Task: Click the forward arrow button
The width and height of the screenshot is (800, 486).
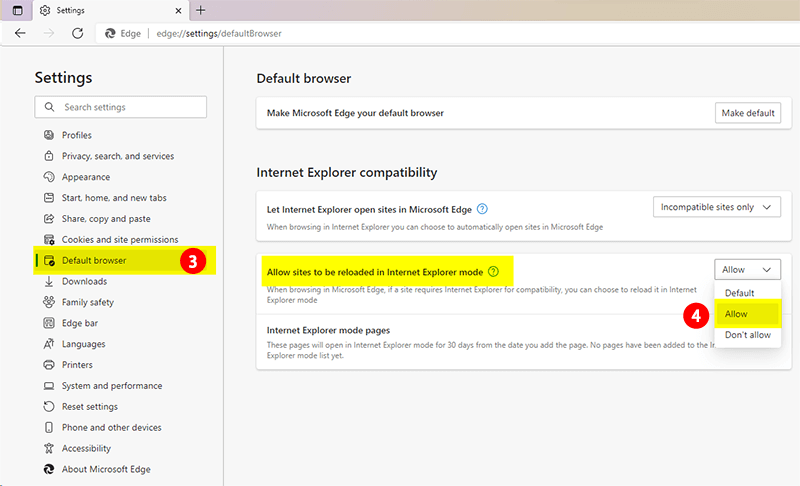Action: point(49,33)
